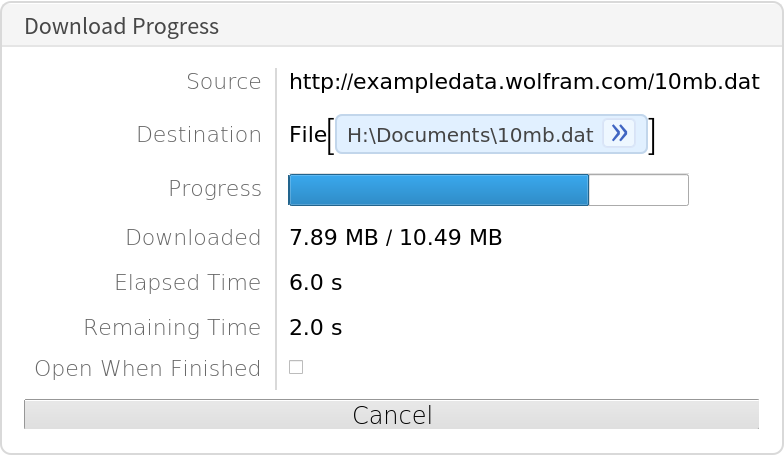
Task: Click the 6.0 s elapsed time value
Action: 316,283
